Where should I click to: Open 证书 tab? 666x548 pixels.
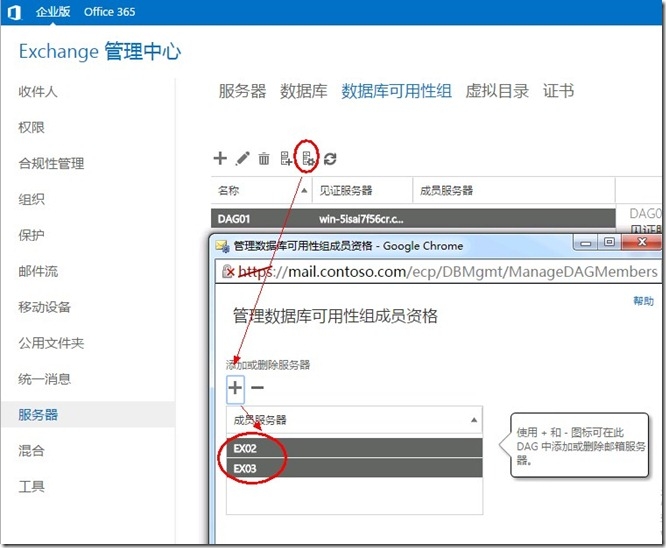point(559,91)
